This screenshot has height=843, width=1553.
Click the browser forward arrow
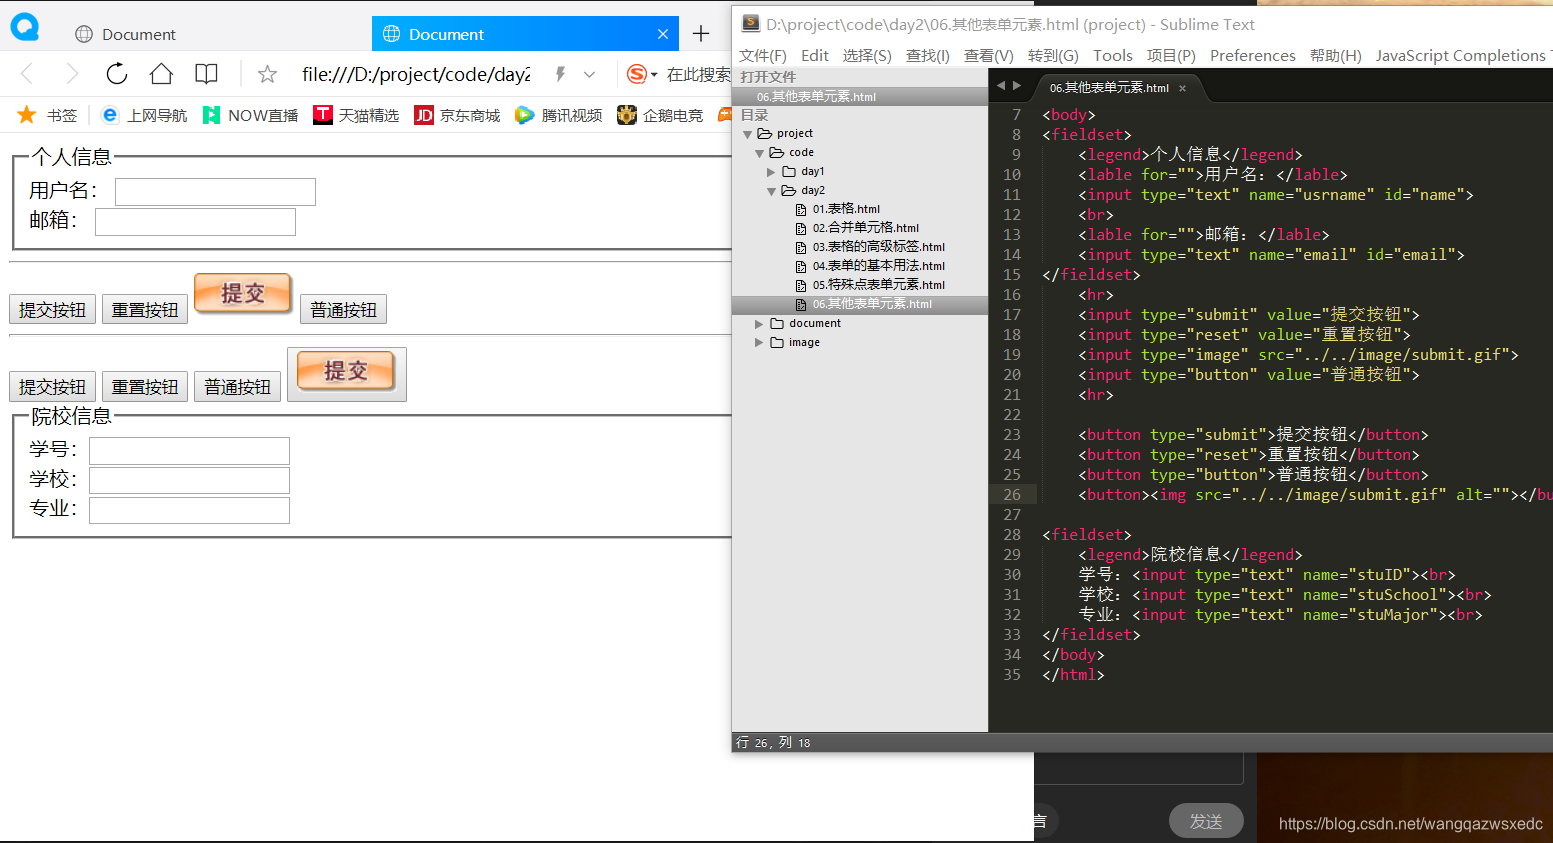(71, 74)
